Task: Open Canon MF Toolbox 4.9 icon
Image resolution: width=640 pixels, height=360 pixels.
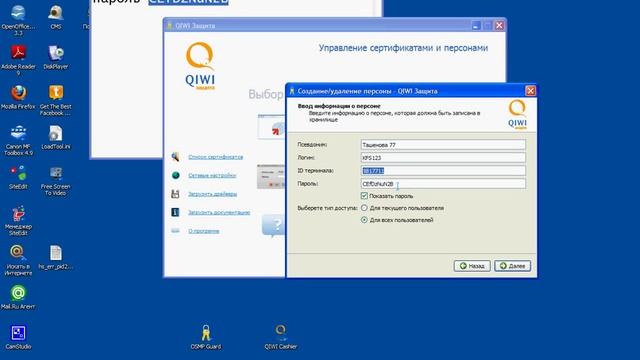Action: click(18, 133)
